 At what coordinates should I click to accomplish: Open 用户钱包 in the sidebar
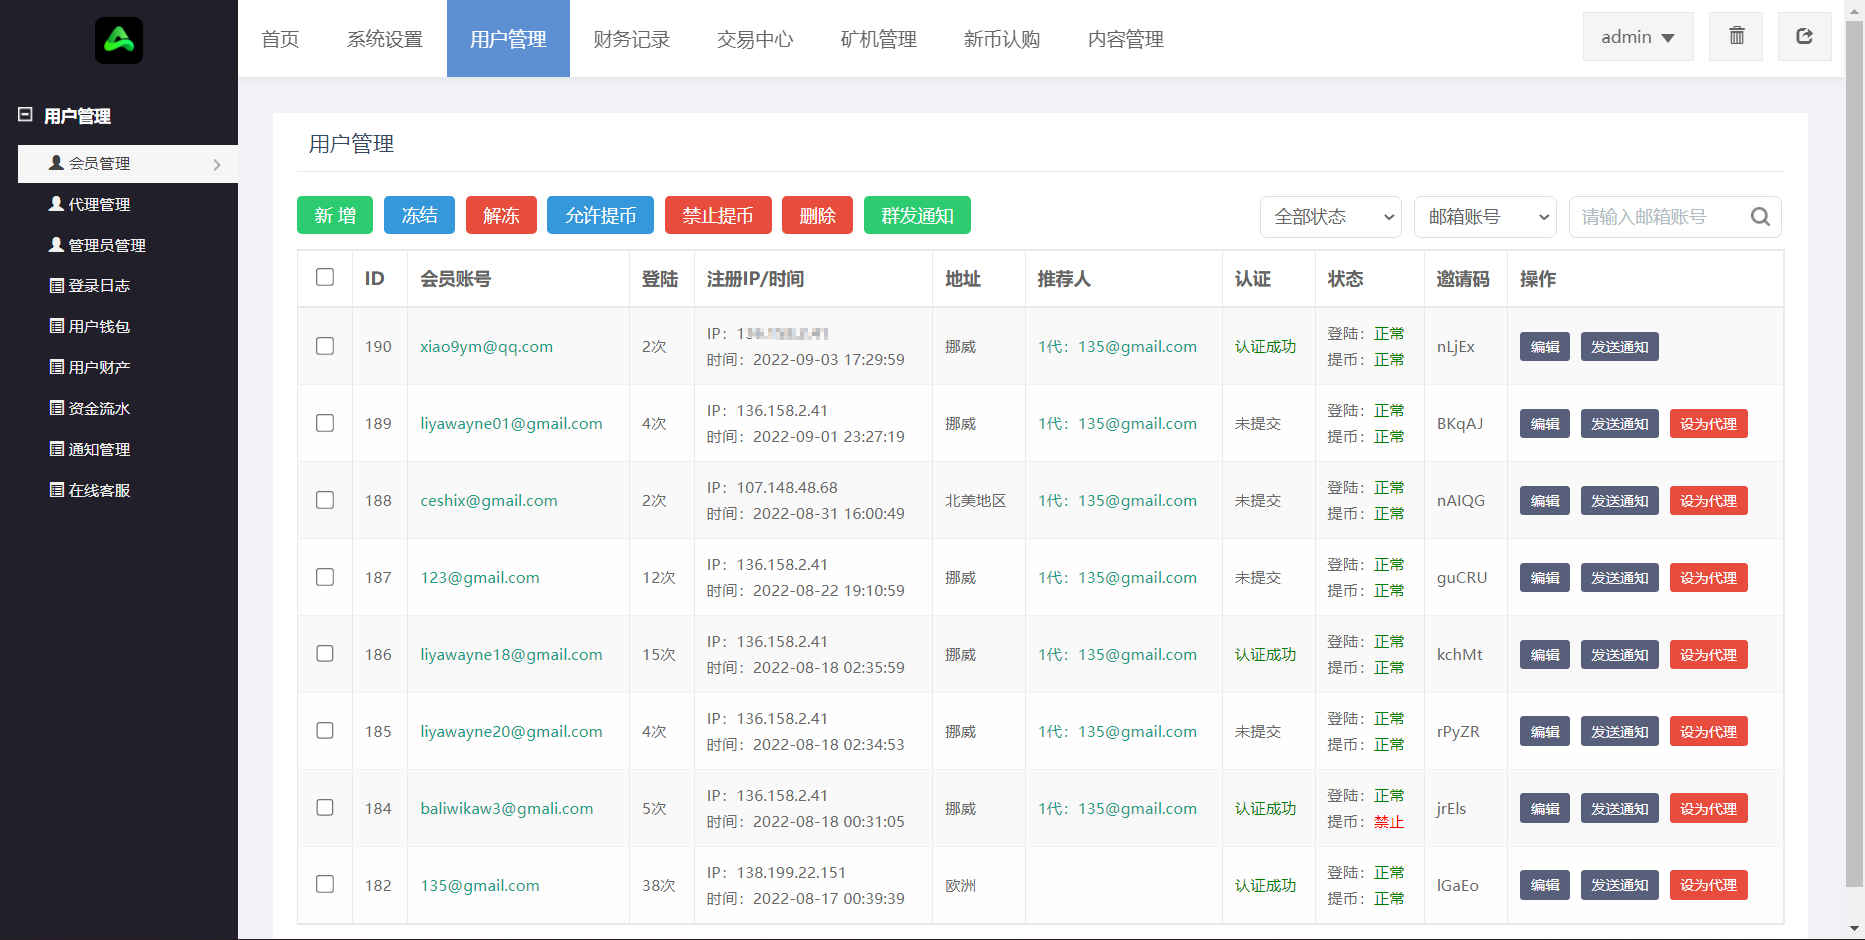(90, 327)
